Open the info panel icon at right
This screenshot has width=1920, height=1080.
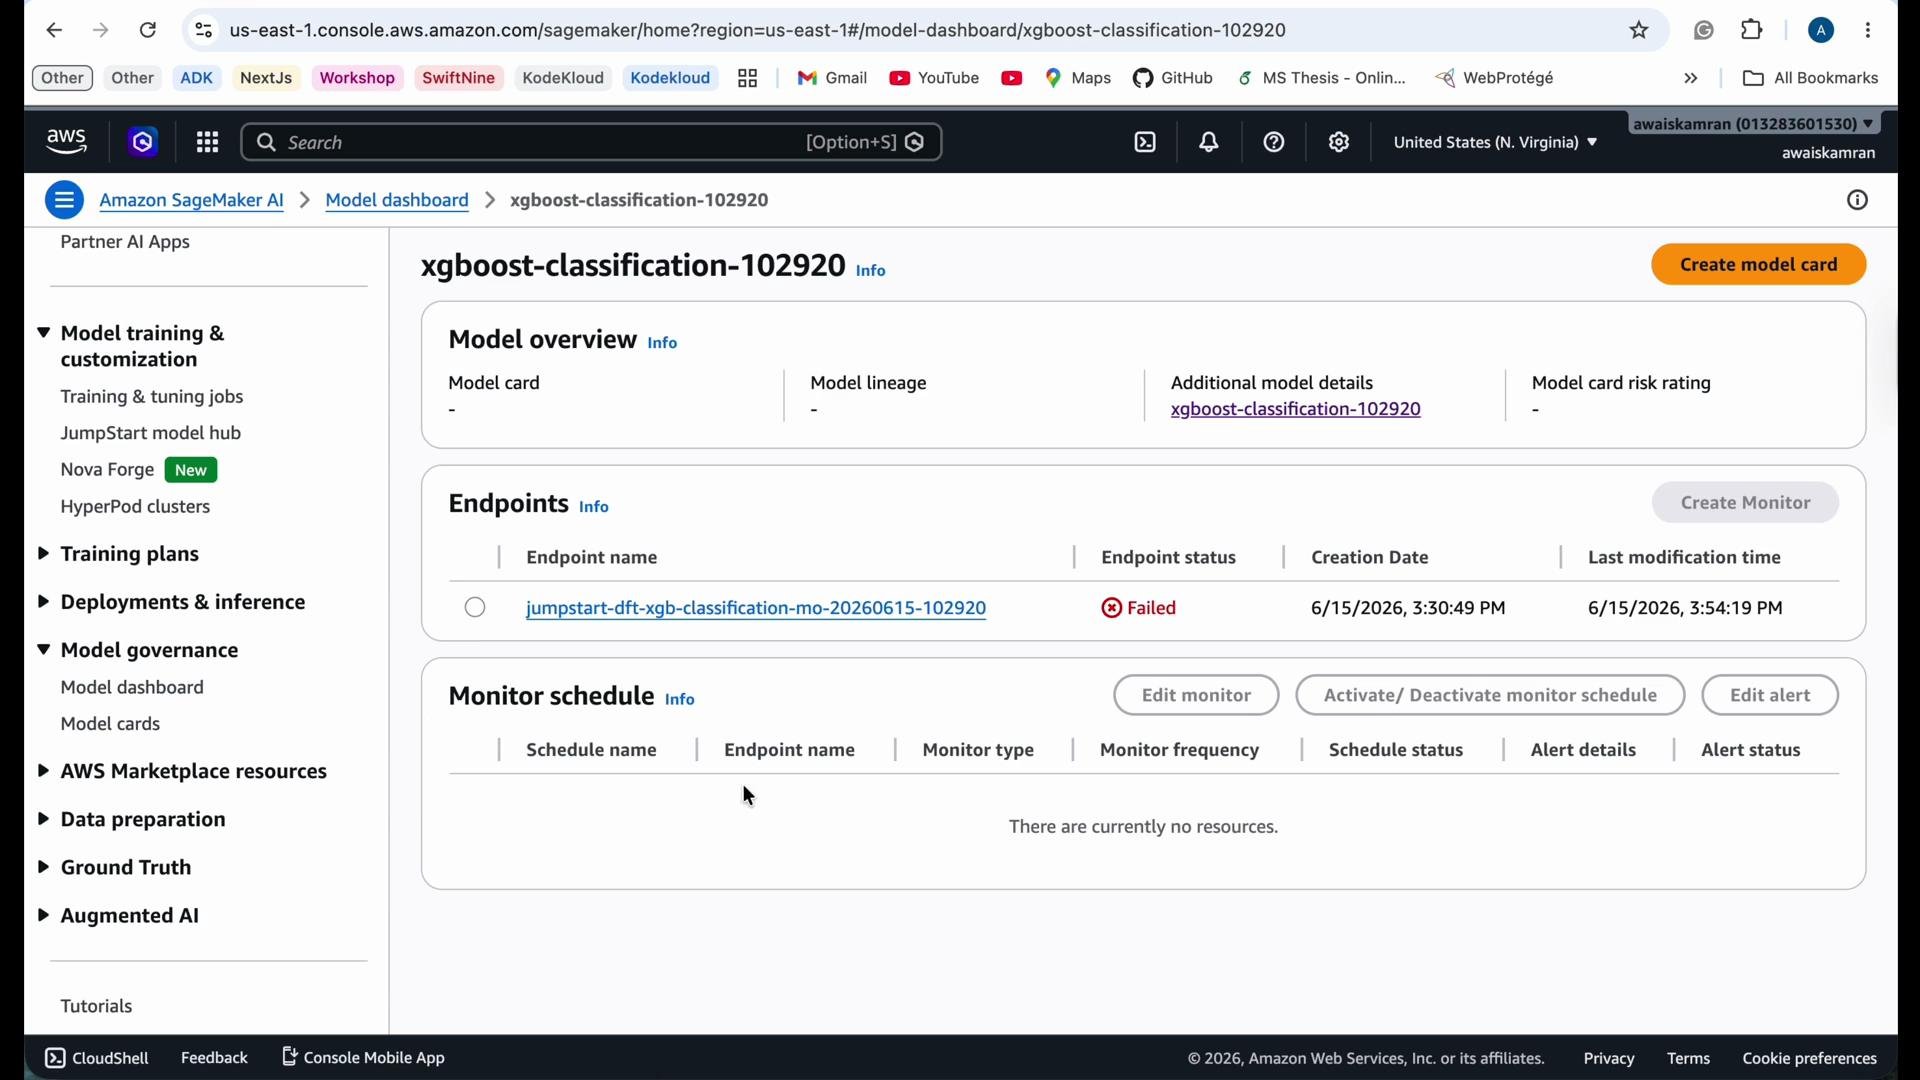(x=1858, y=201)
